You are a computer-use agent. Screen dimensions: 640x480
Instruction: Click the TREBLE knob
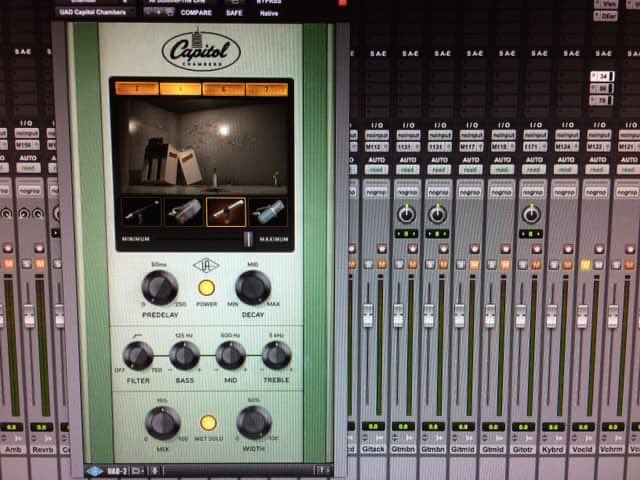[x=276, y=356]
